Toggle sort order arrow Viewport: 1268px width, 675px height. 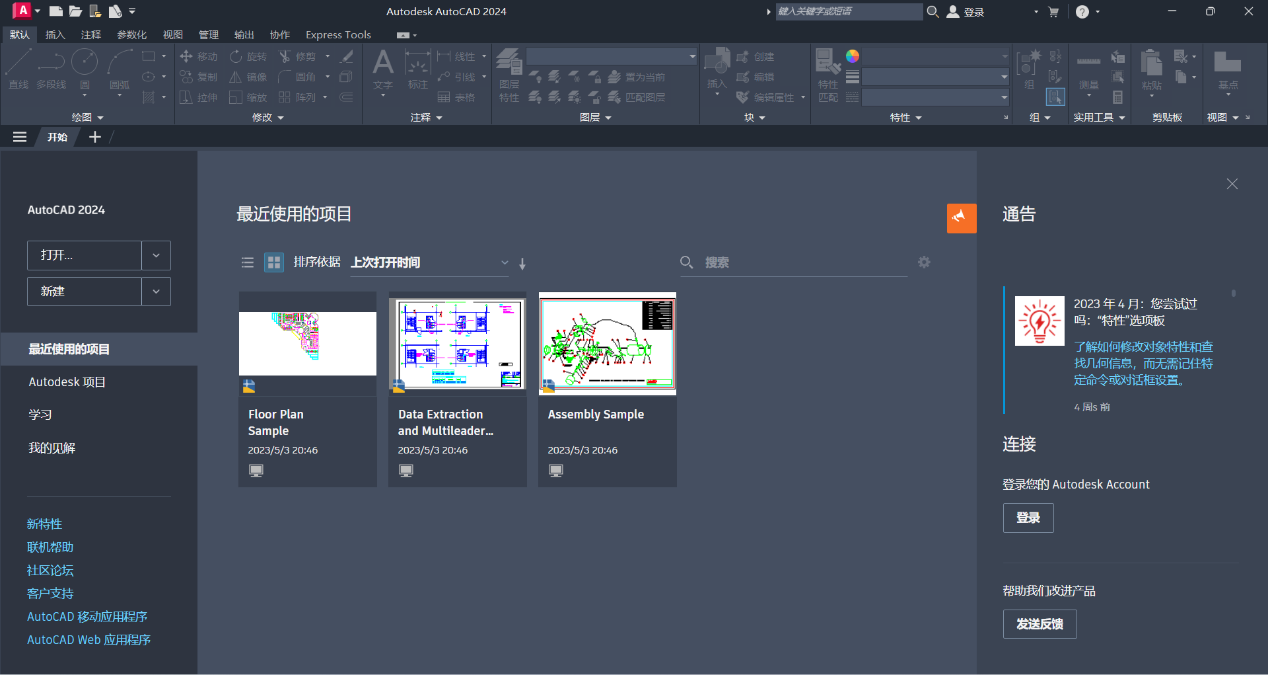[522, 263]
